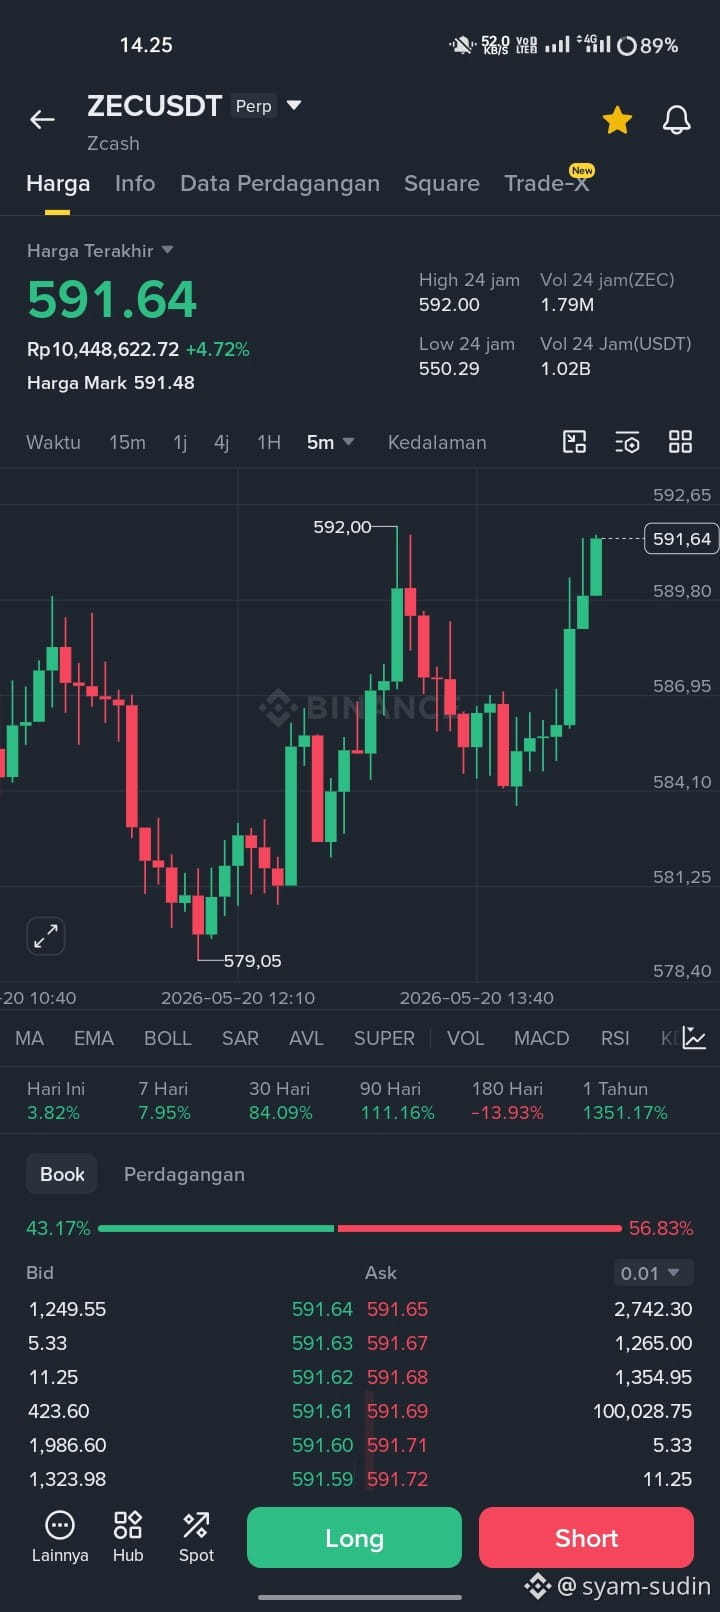720x1612 pixels.
Task: Open the Data Perdagangan tab
Action: coord(280,183)
